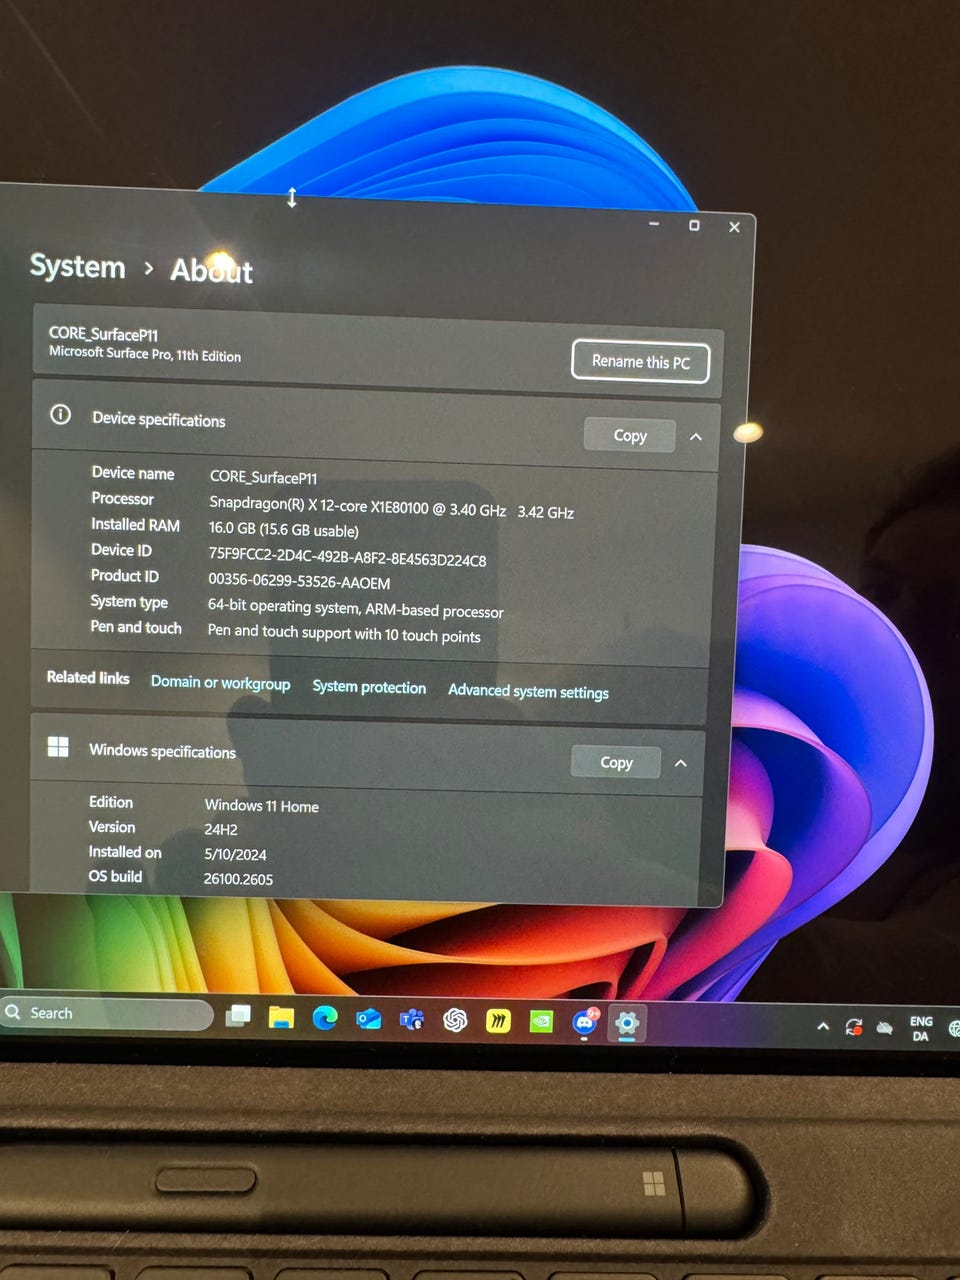Click the Windows logo beside Windows specifications
The image size is (960, 1280).
pyautogui.click(x=58, y=746)
